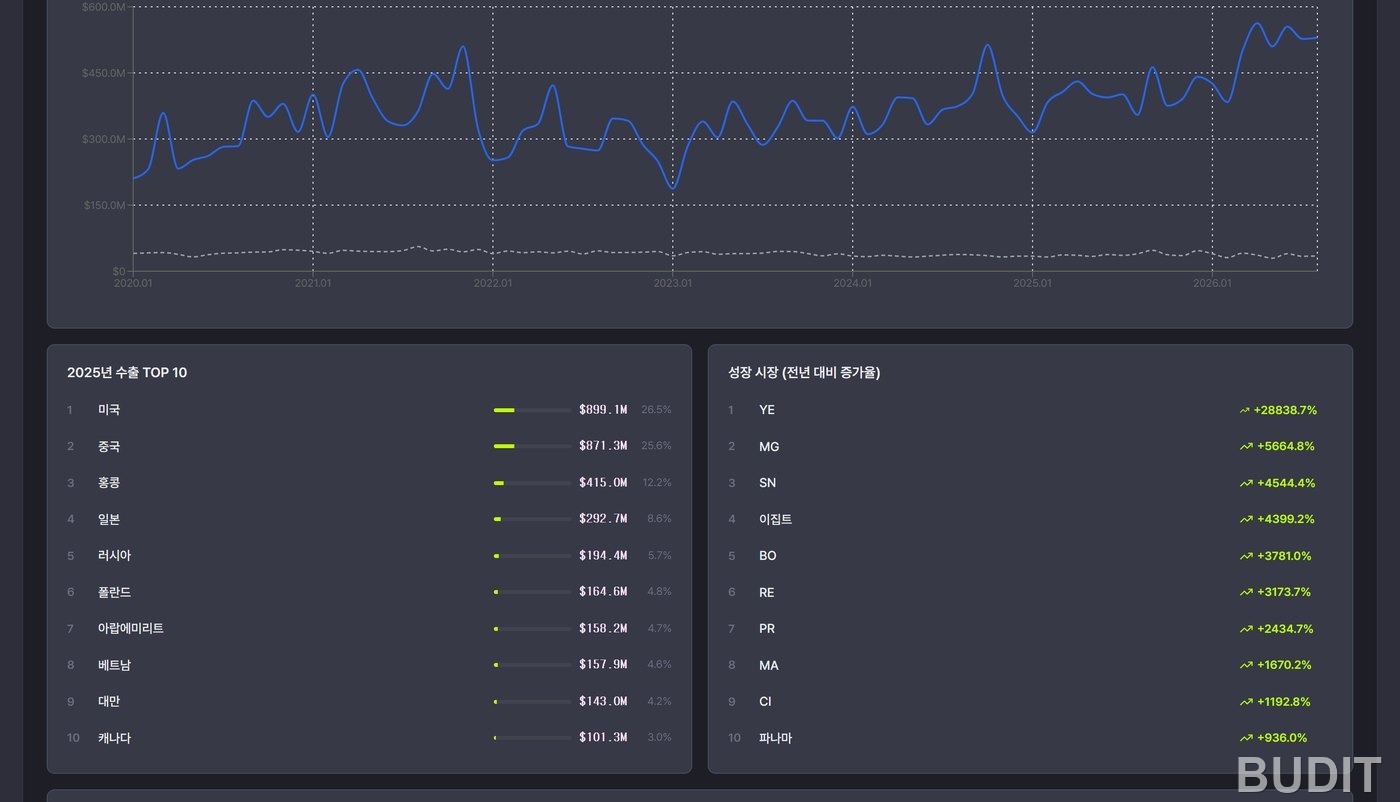Click the 25.6% share value
Screen dimensions: 1400x802
(x=656, y=447)
